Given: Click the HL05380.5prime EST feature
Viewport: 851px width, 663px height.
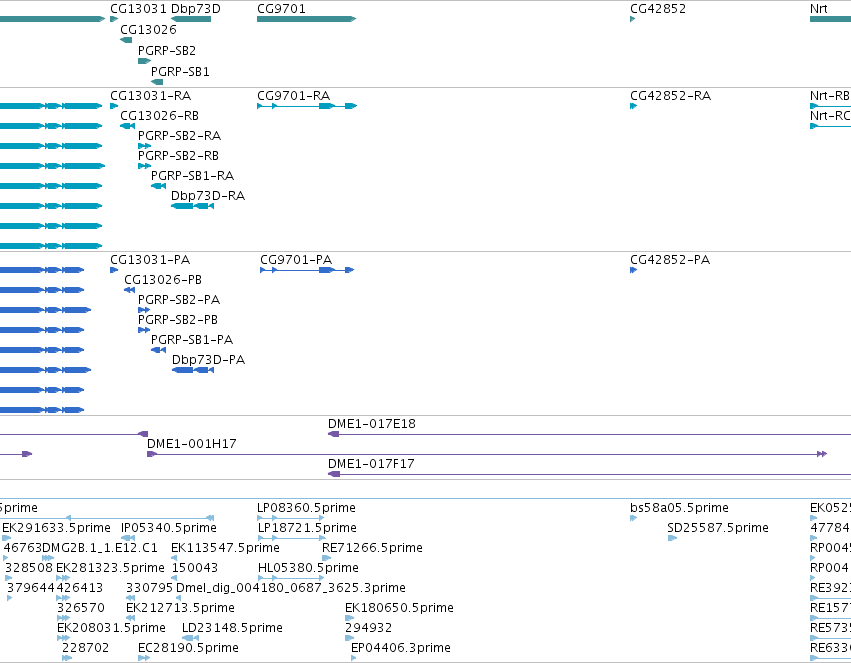Looking at the screenshot, I should tap(291, 578).
